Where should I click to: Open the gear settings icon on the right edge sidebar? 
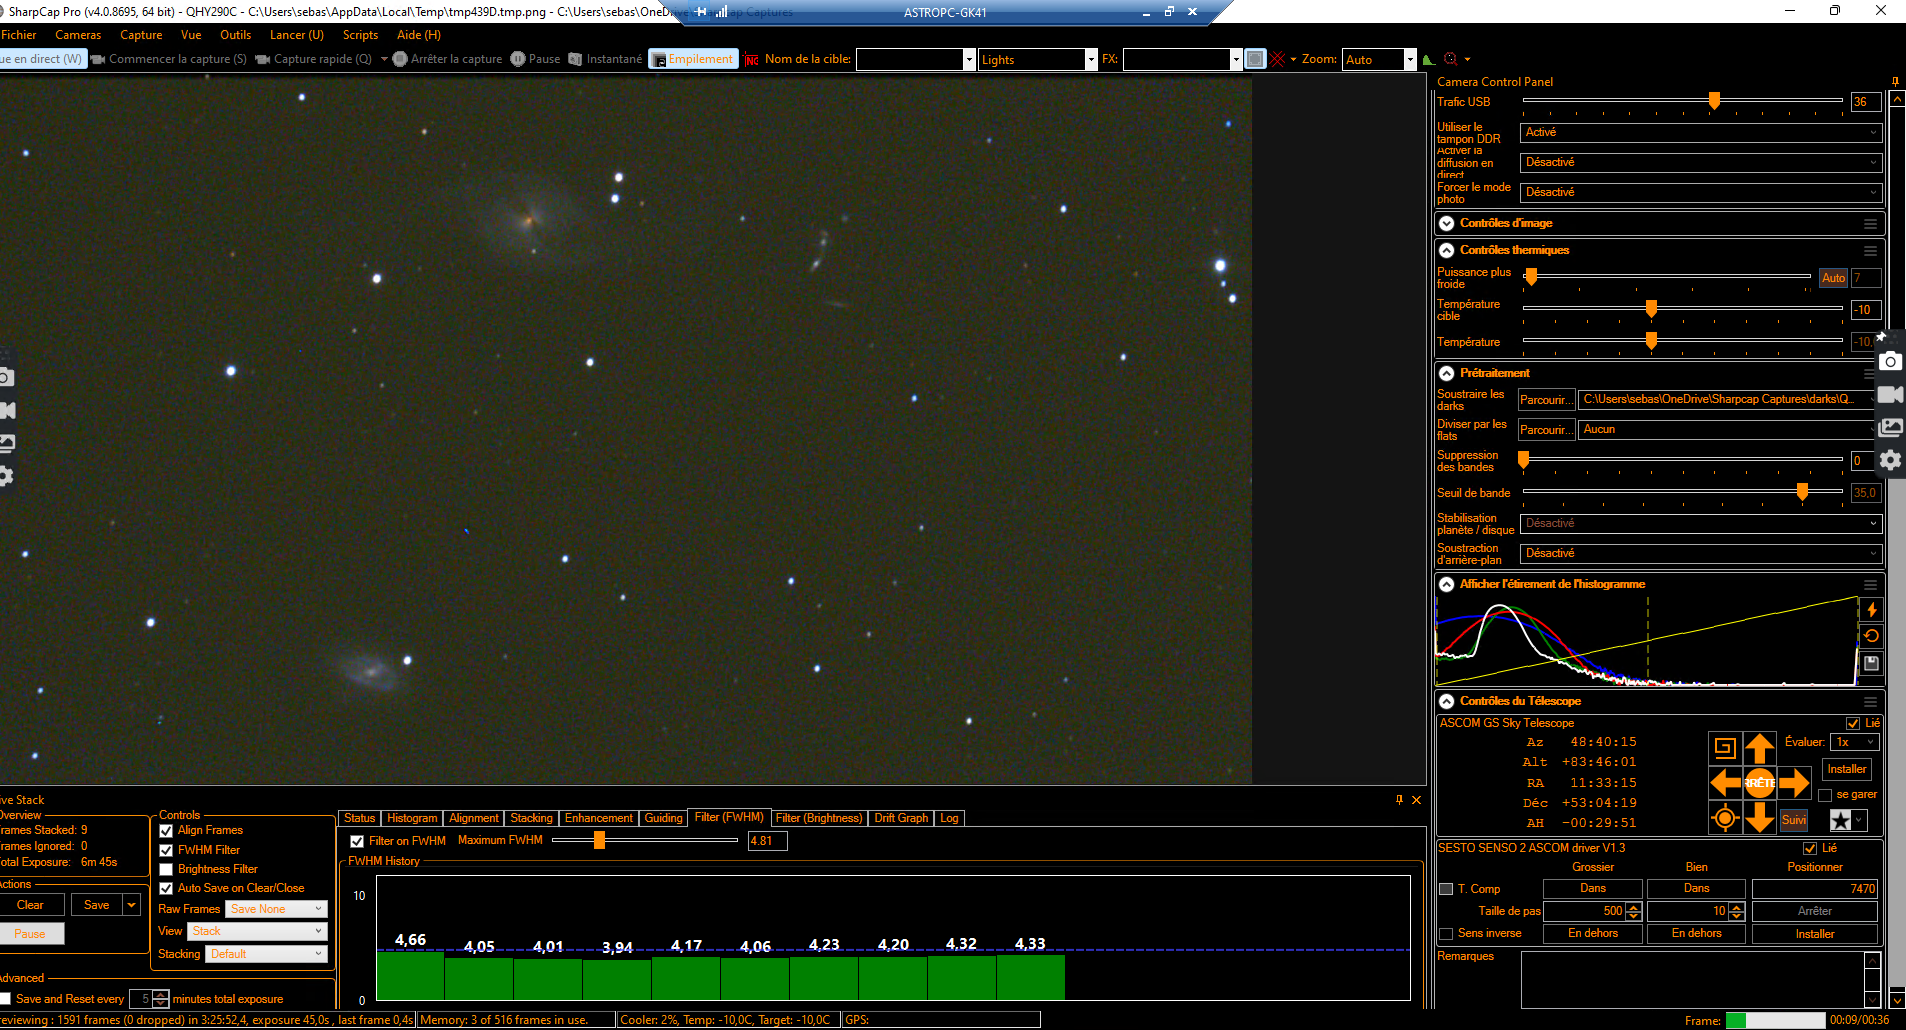click(x=1890, y=460)
